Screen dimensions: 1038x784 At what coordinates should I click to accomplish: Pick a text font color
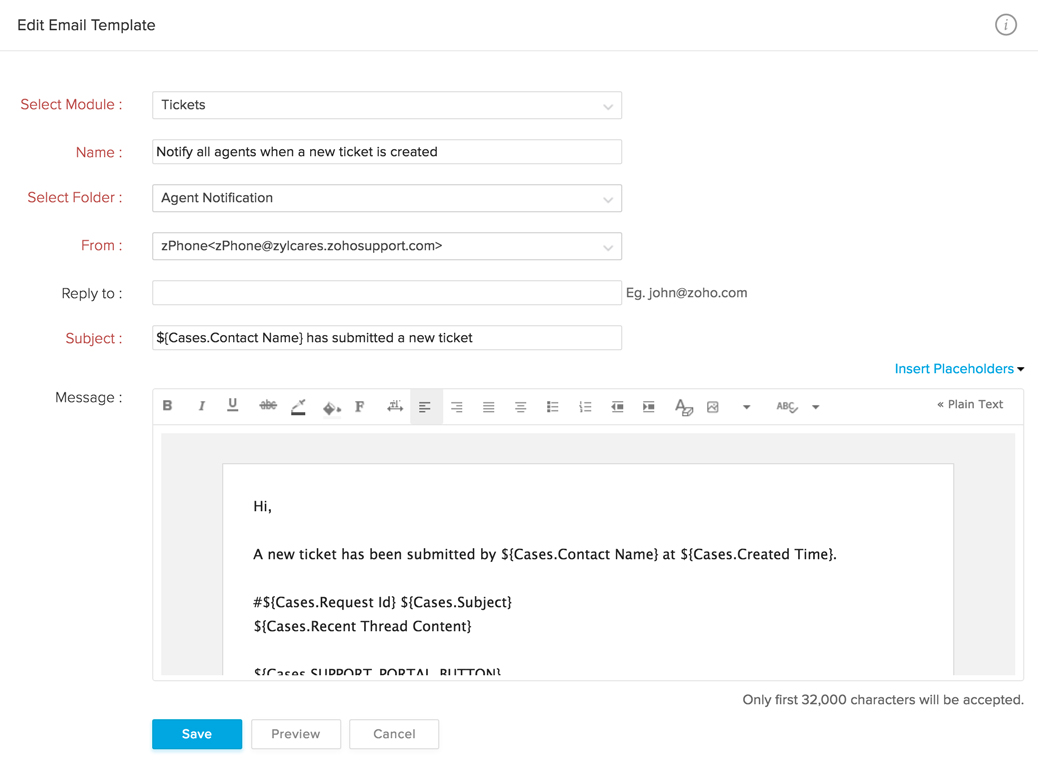pos(298,407)
